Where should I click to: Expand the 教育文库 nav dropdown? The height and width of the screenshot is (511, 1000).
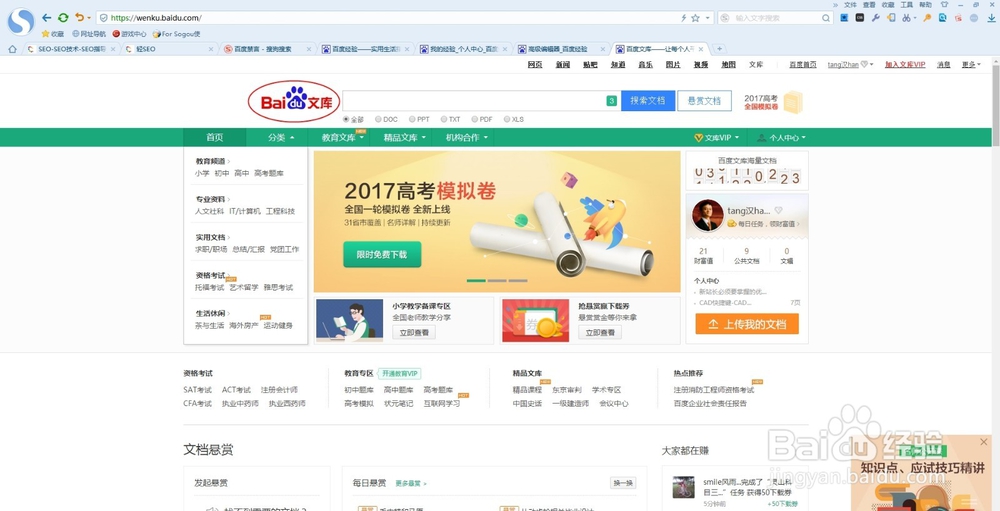pos(342,137)
